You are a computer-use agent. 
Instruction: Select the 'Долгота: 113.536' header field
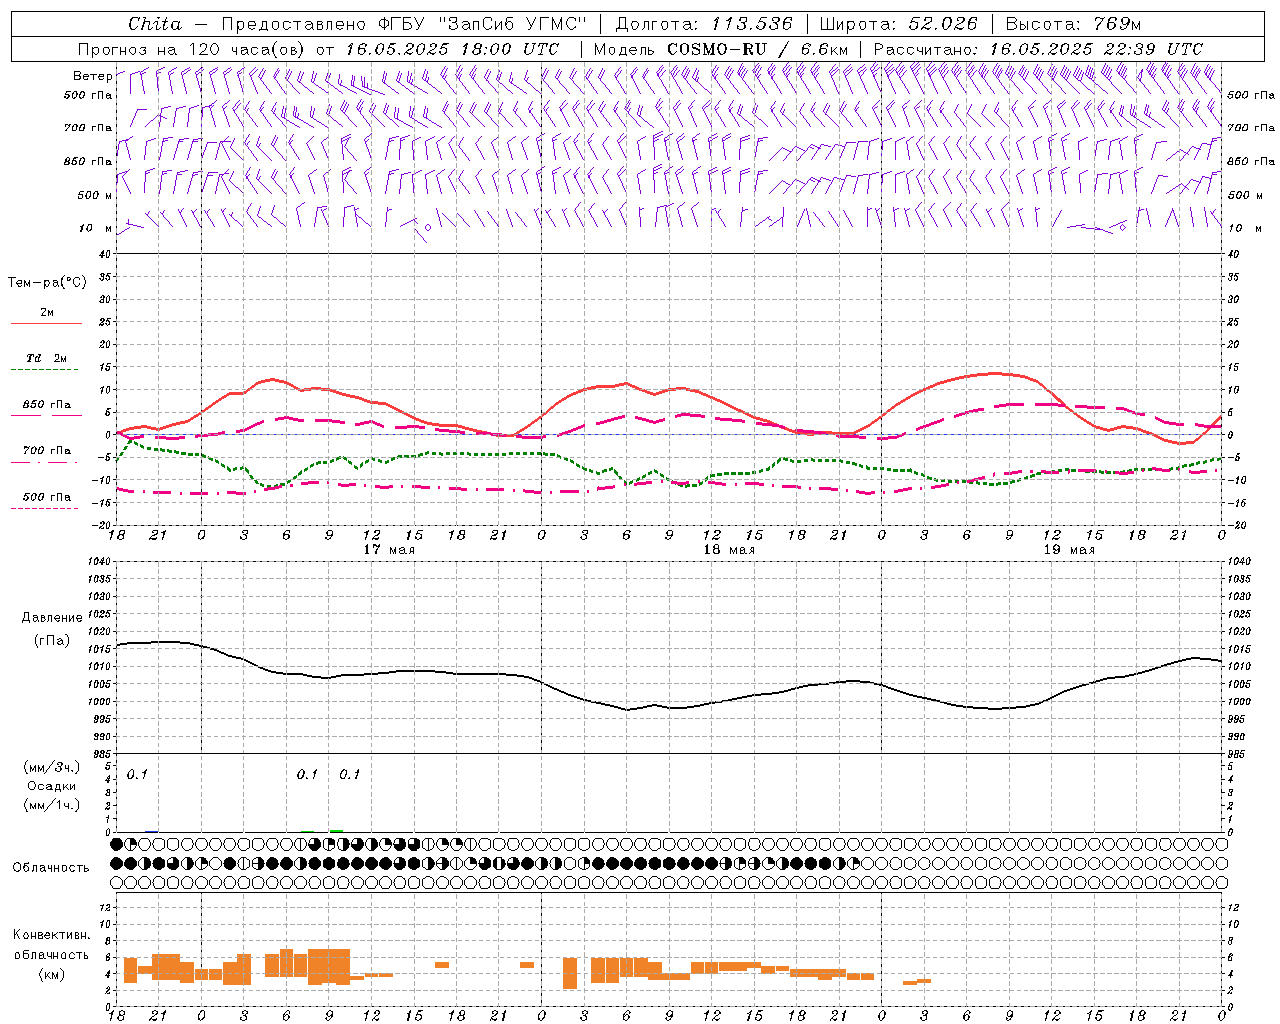704,24
